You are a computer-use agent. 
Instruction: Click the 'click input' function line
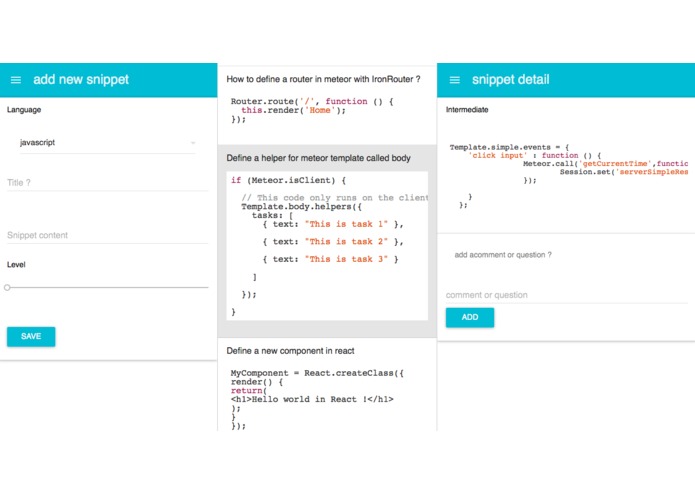tap(535, 156)
